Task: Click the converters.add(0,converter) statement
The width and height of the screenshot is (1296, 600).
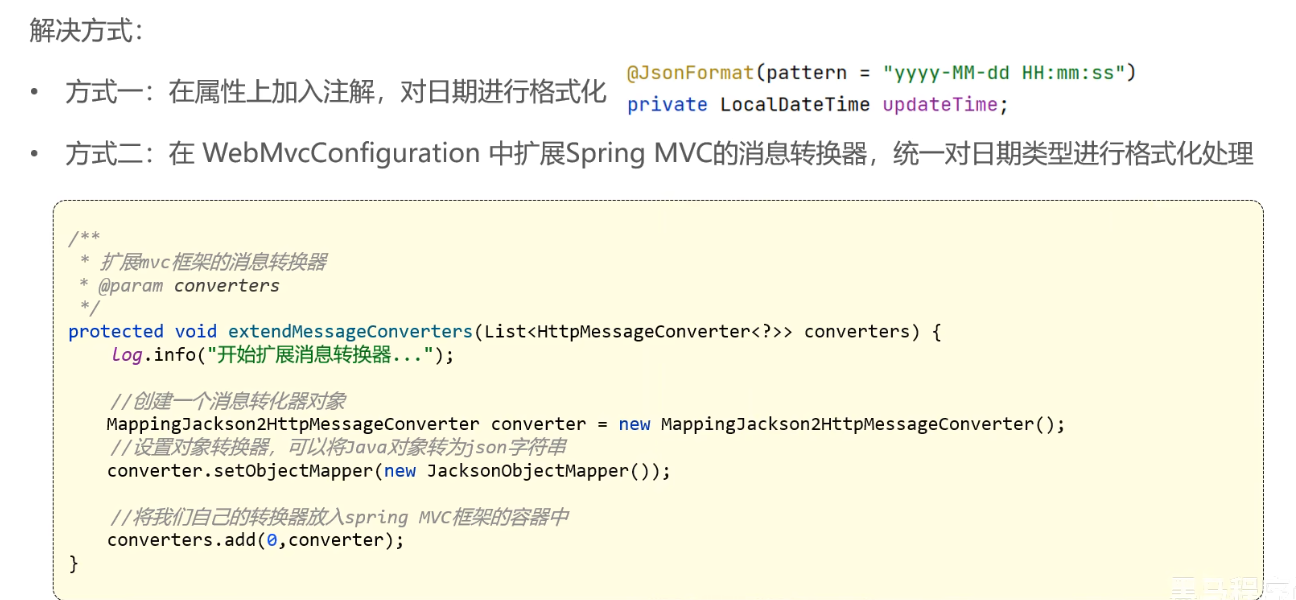Action: 255,540
